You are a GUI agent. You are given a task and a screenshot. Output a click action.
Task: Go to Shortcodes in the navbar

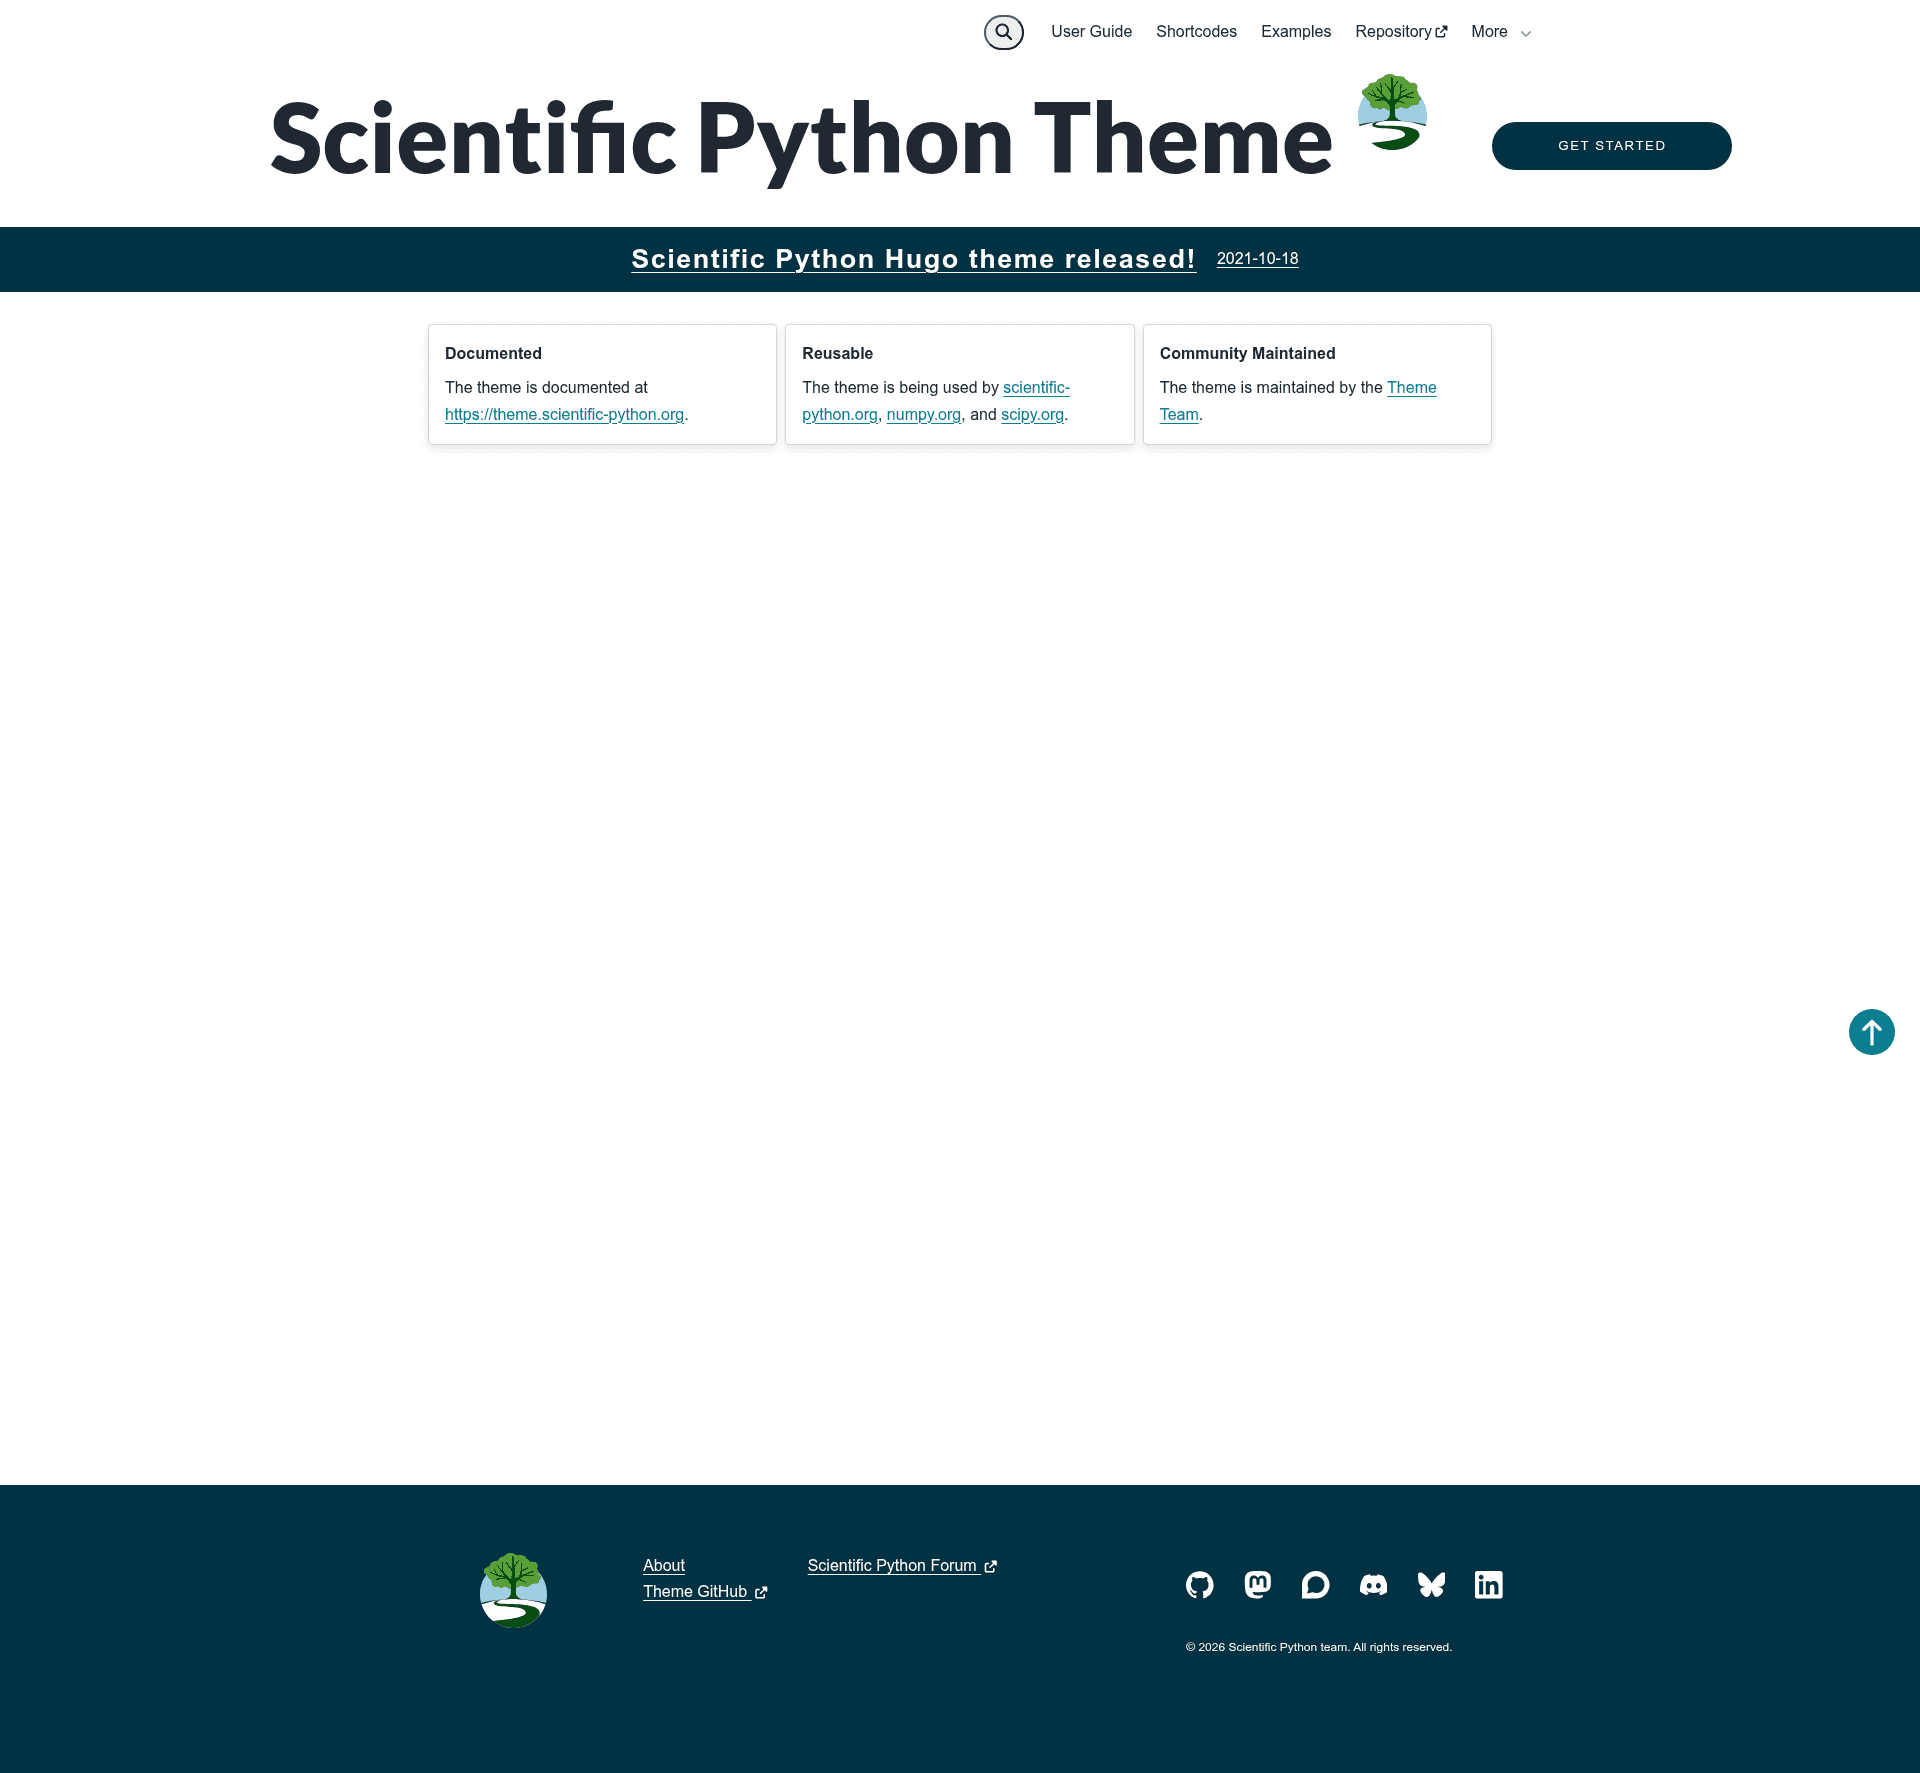1196,32
